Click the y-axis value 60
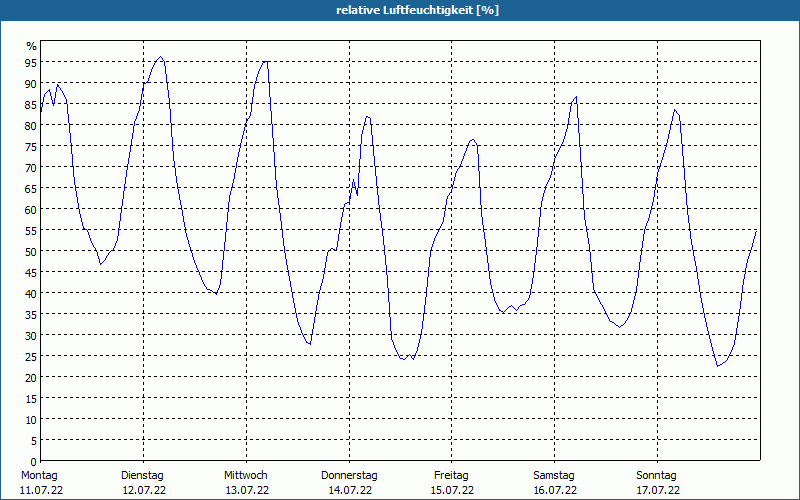Viewport: 800px width, 500px height. click(31, 210)
